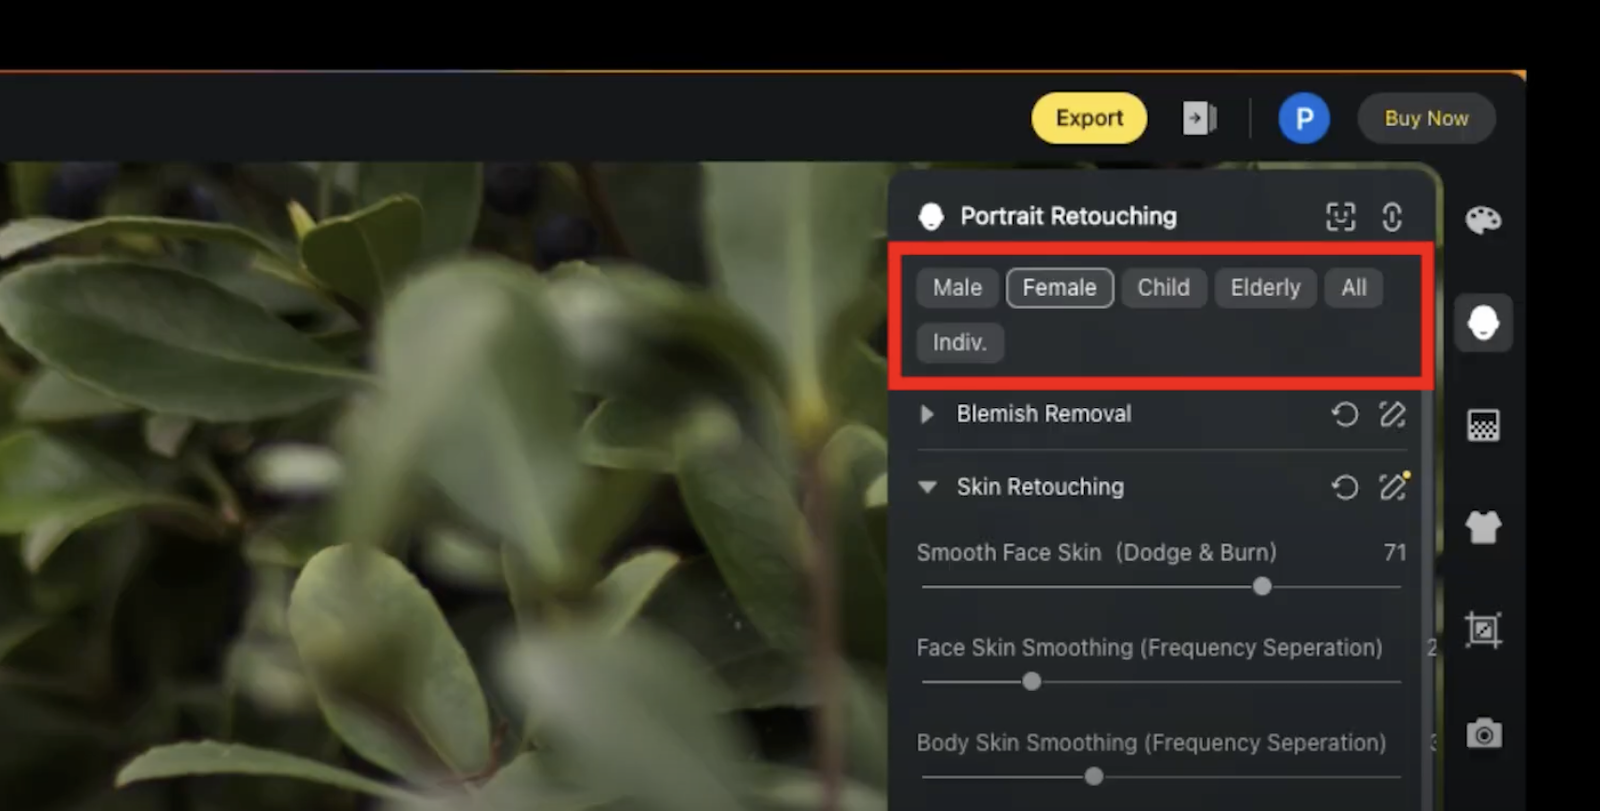
Task: Open the mask brush icon for Skin Retouching
Action: click(x=1393, y=487)
